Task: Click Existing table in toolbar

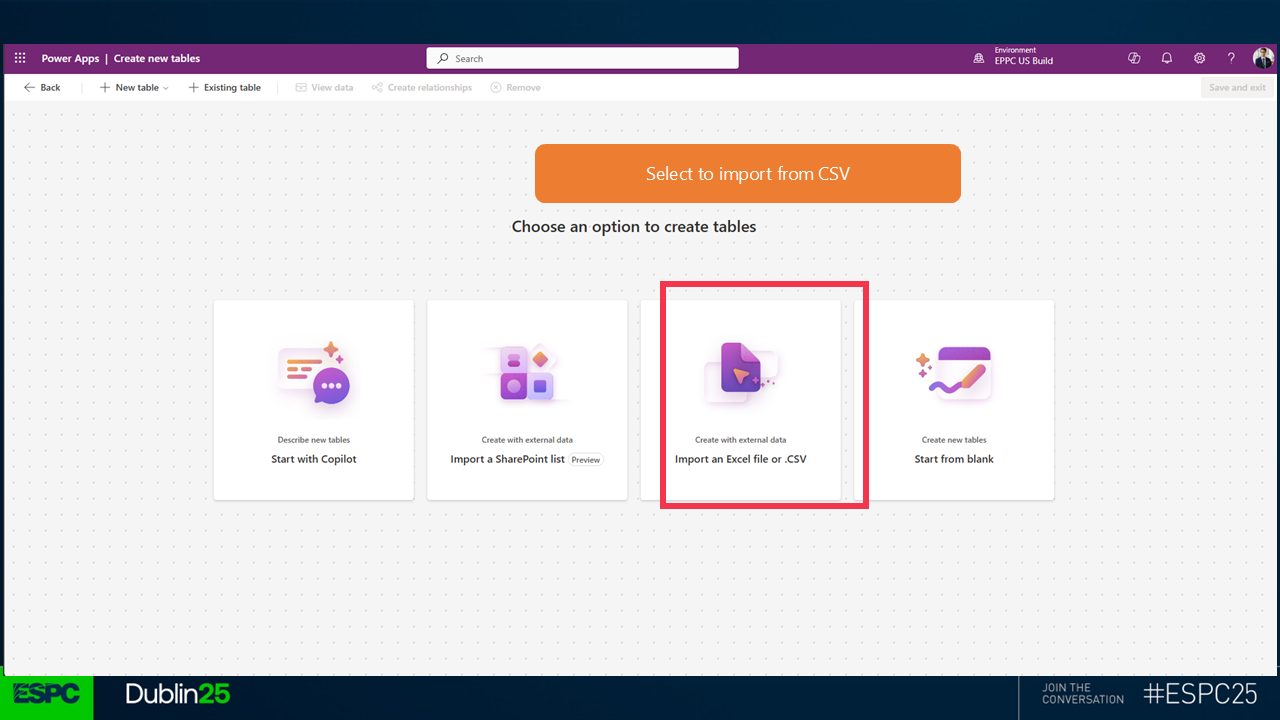Action: (x=224, y=88)
